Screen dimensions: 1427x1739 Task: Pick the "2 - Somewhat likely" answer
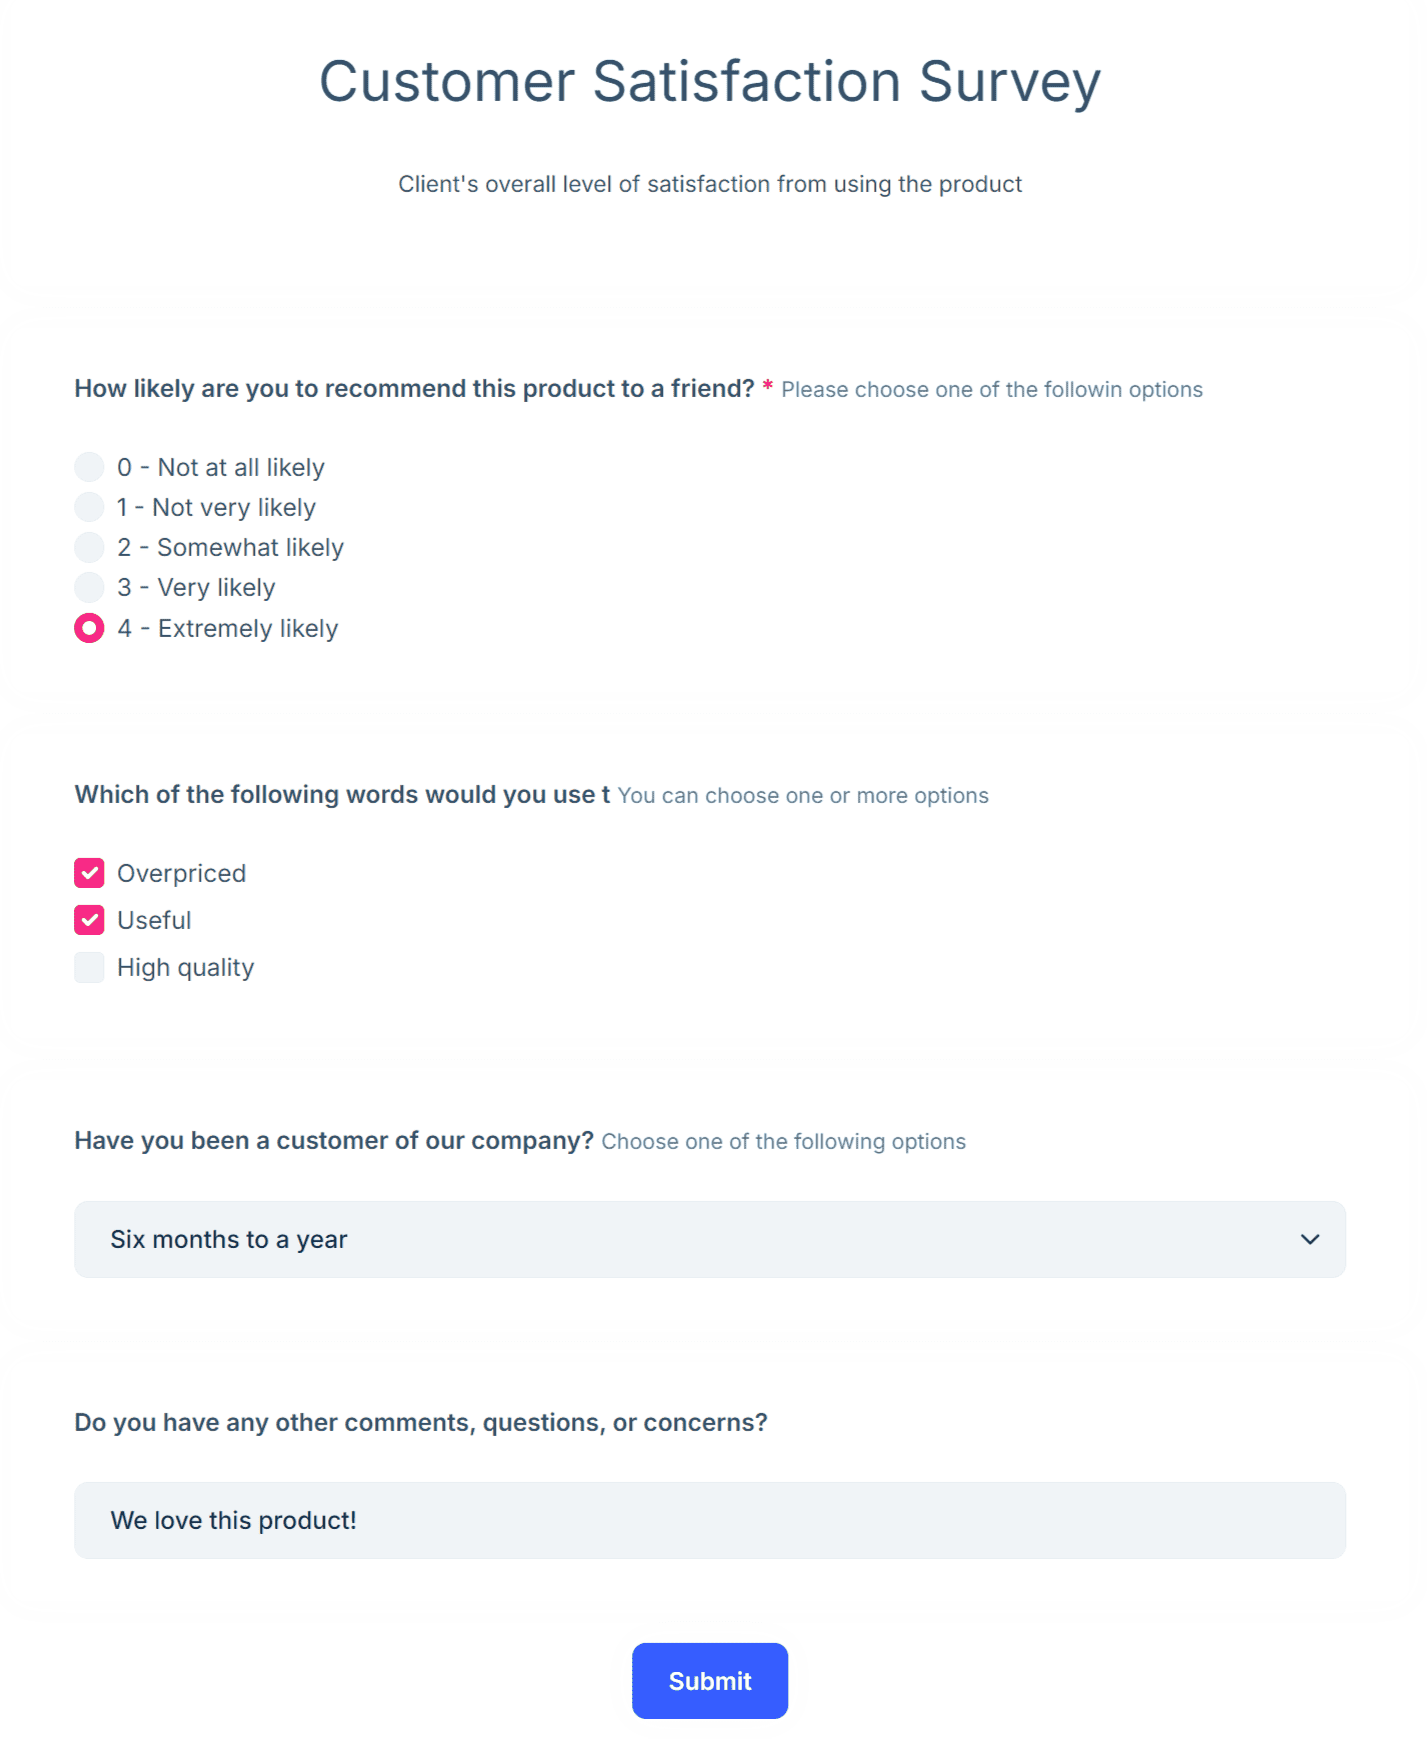(x=89, y=547)
